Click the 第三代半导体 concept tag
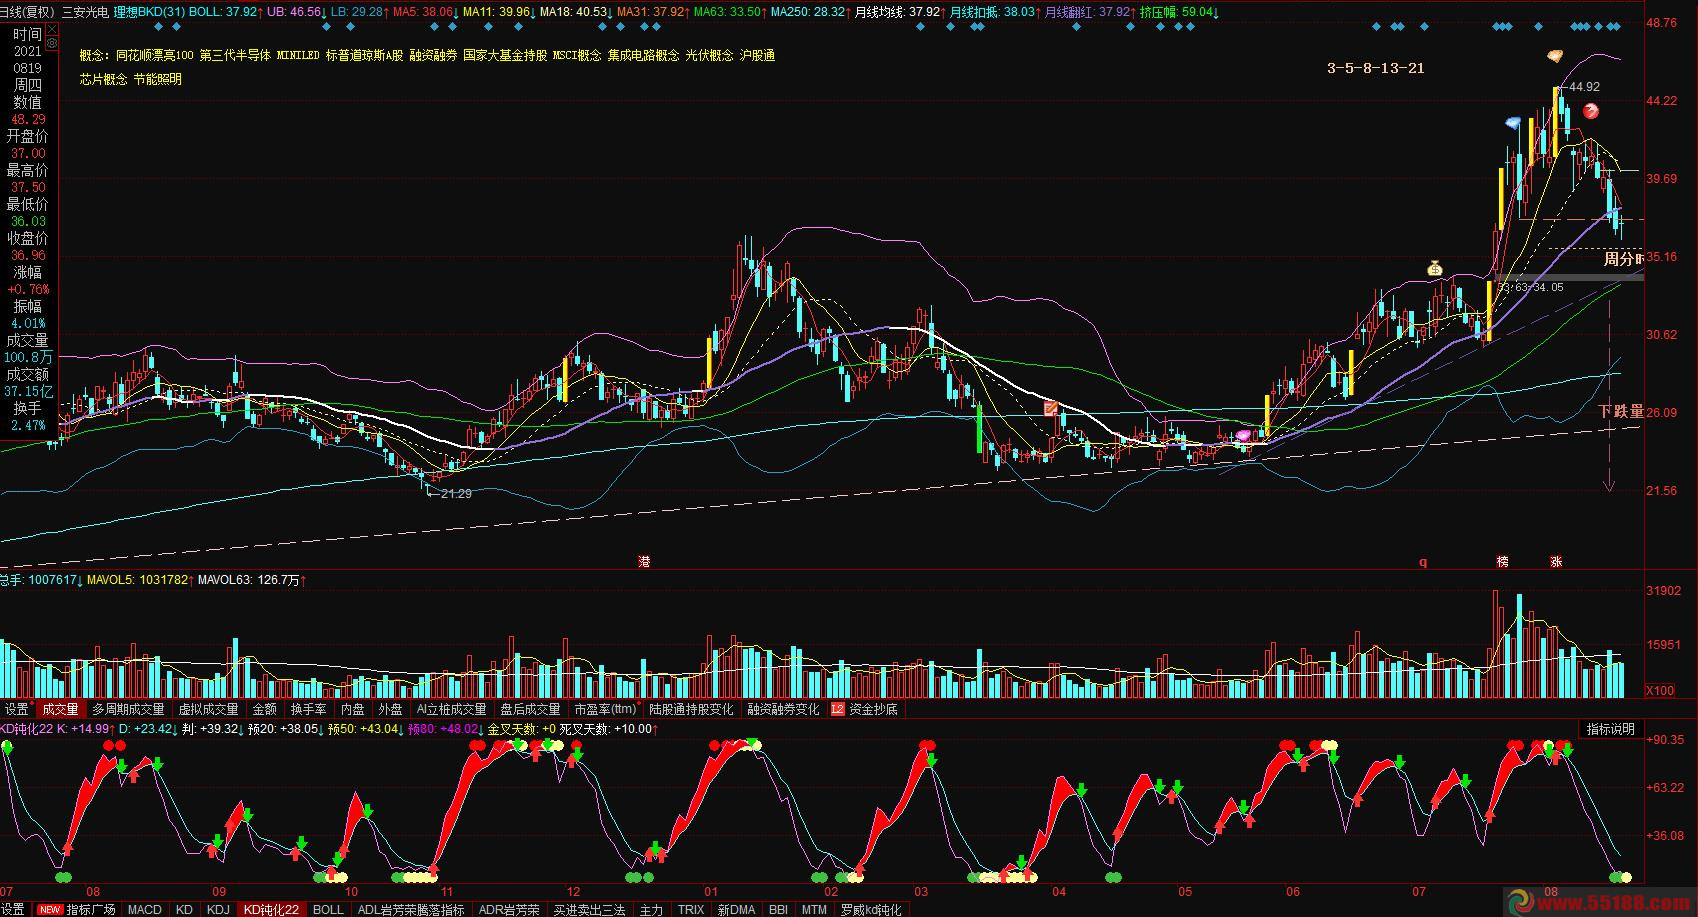The image size is (1698, 917). (x=235, y=55)
